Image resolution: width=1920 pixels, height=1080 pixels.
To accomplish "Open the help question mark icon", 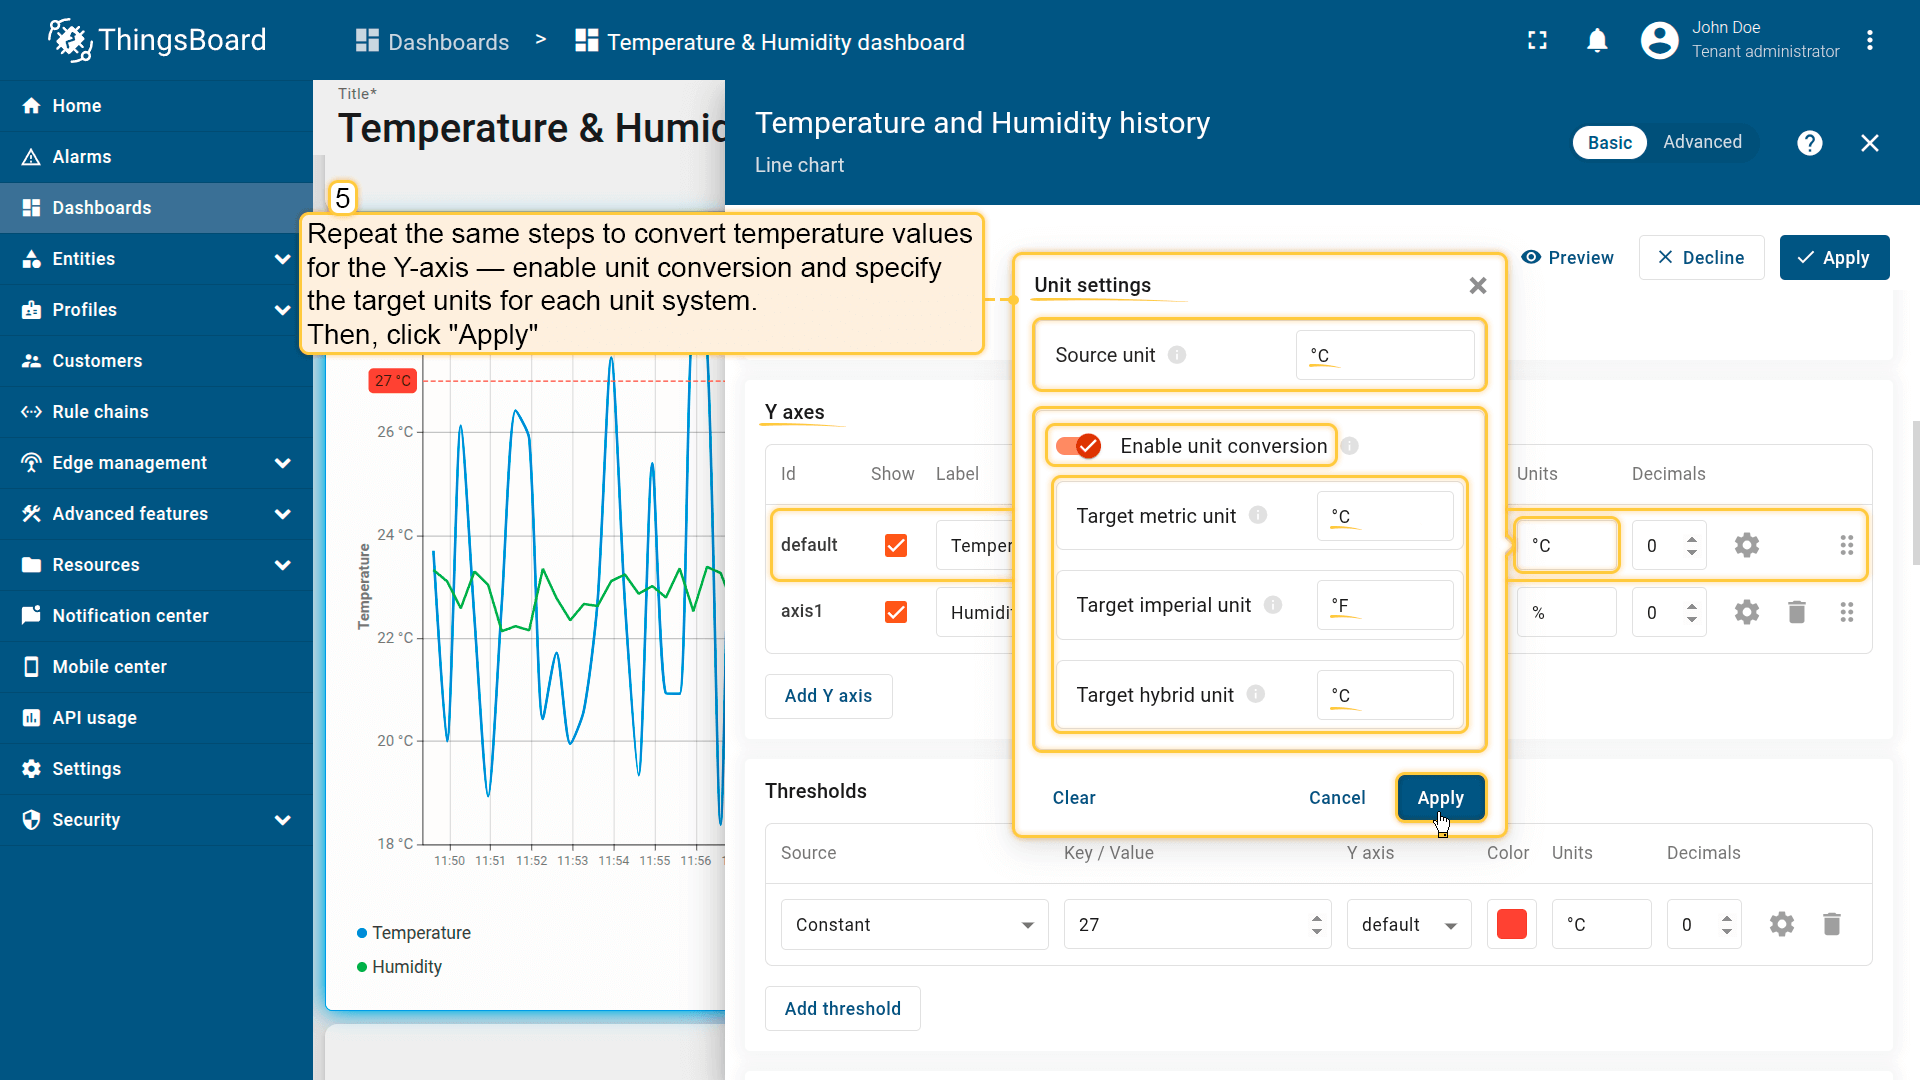I will 1809,143.
